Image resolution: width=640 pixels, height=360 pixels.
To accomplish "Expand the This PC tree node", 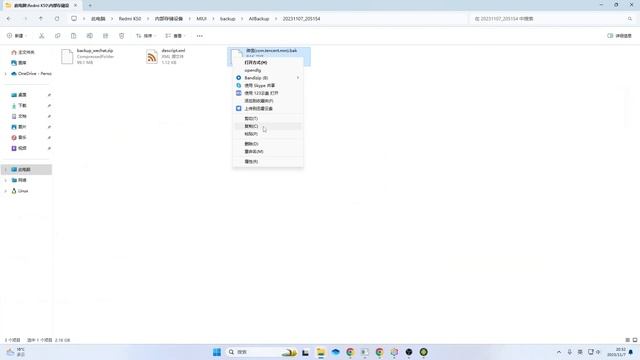I will coord(5,169).
